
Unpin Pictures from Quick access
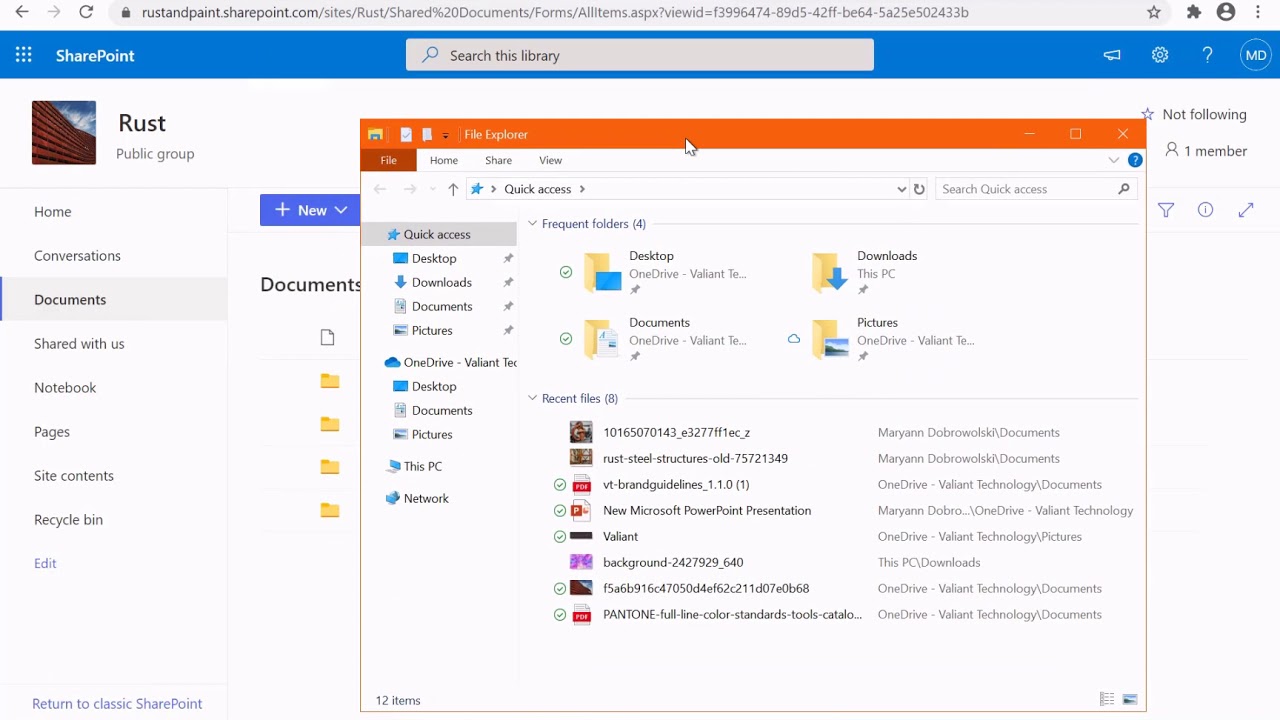pyautogui.click(x=508, y=330)
